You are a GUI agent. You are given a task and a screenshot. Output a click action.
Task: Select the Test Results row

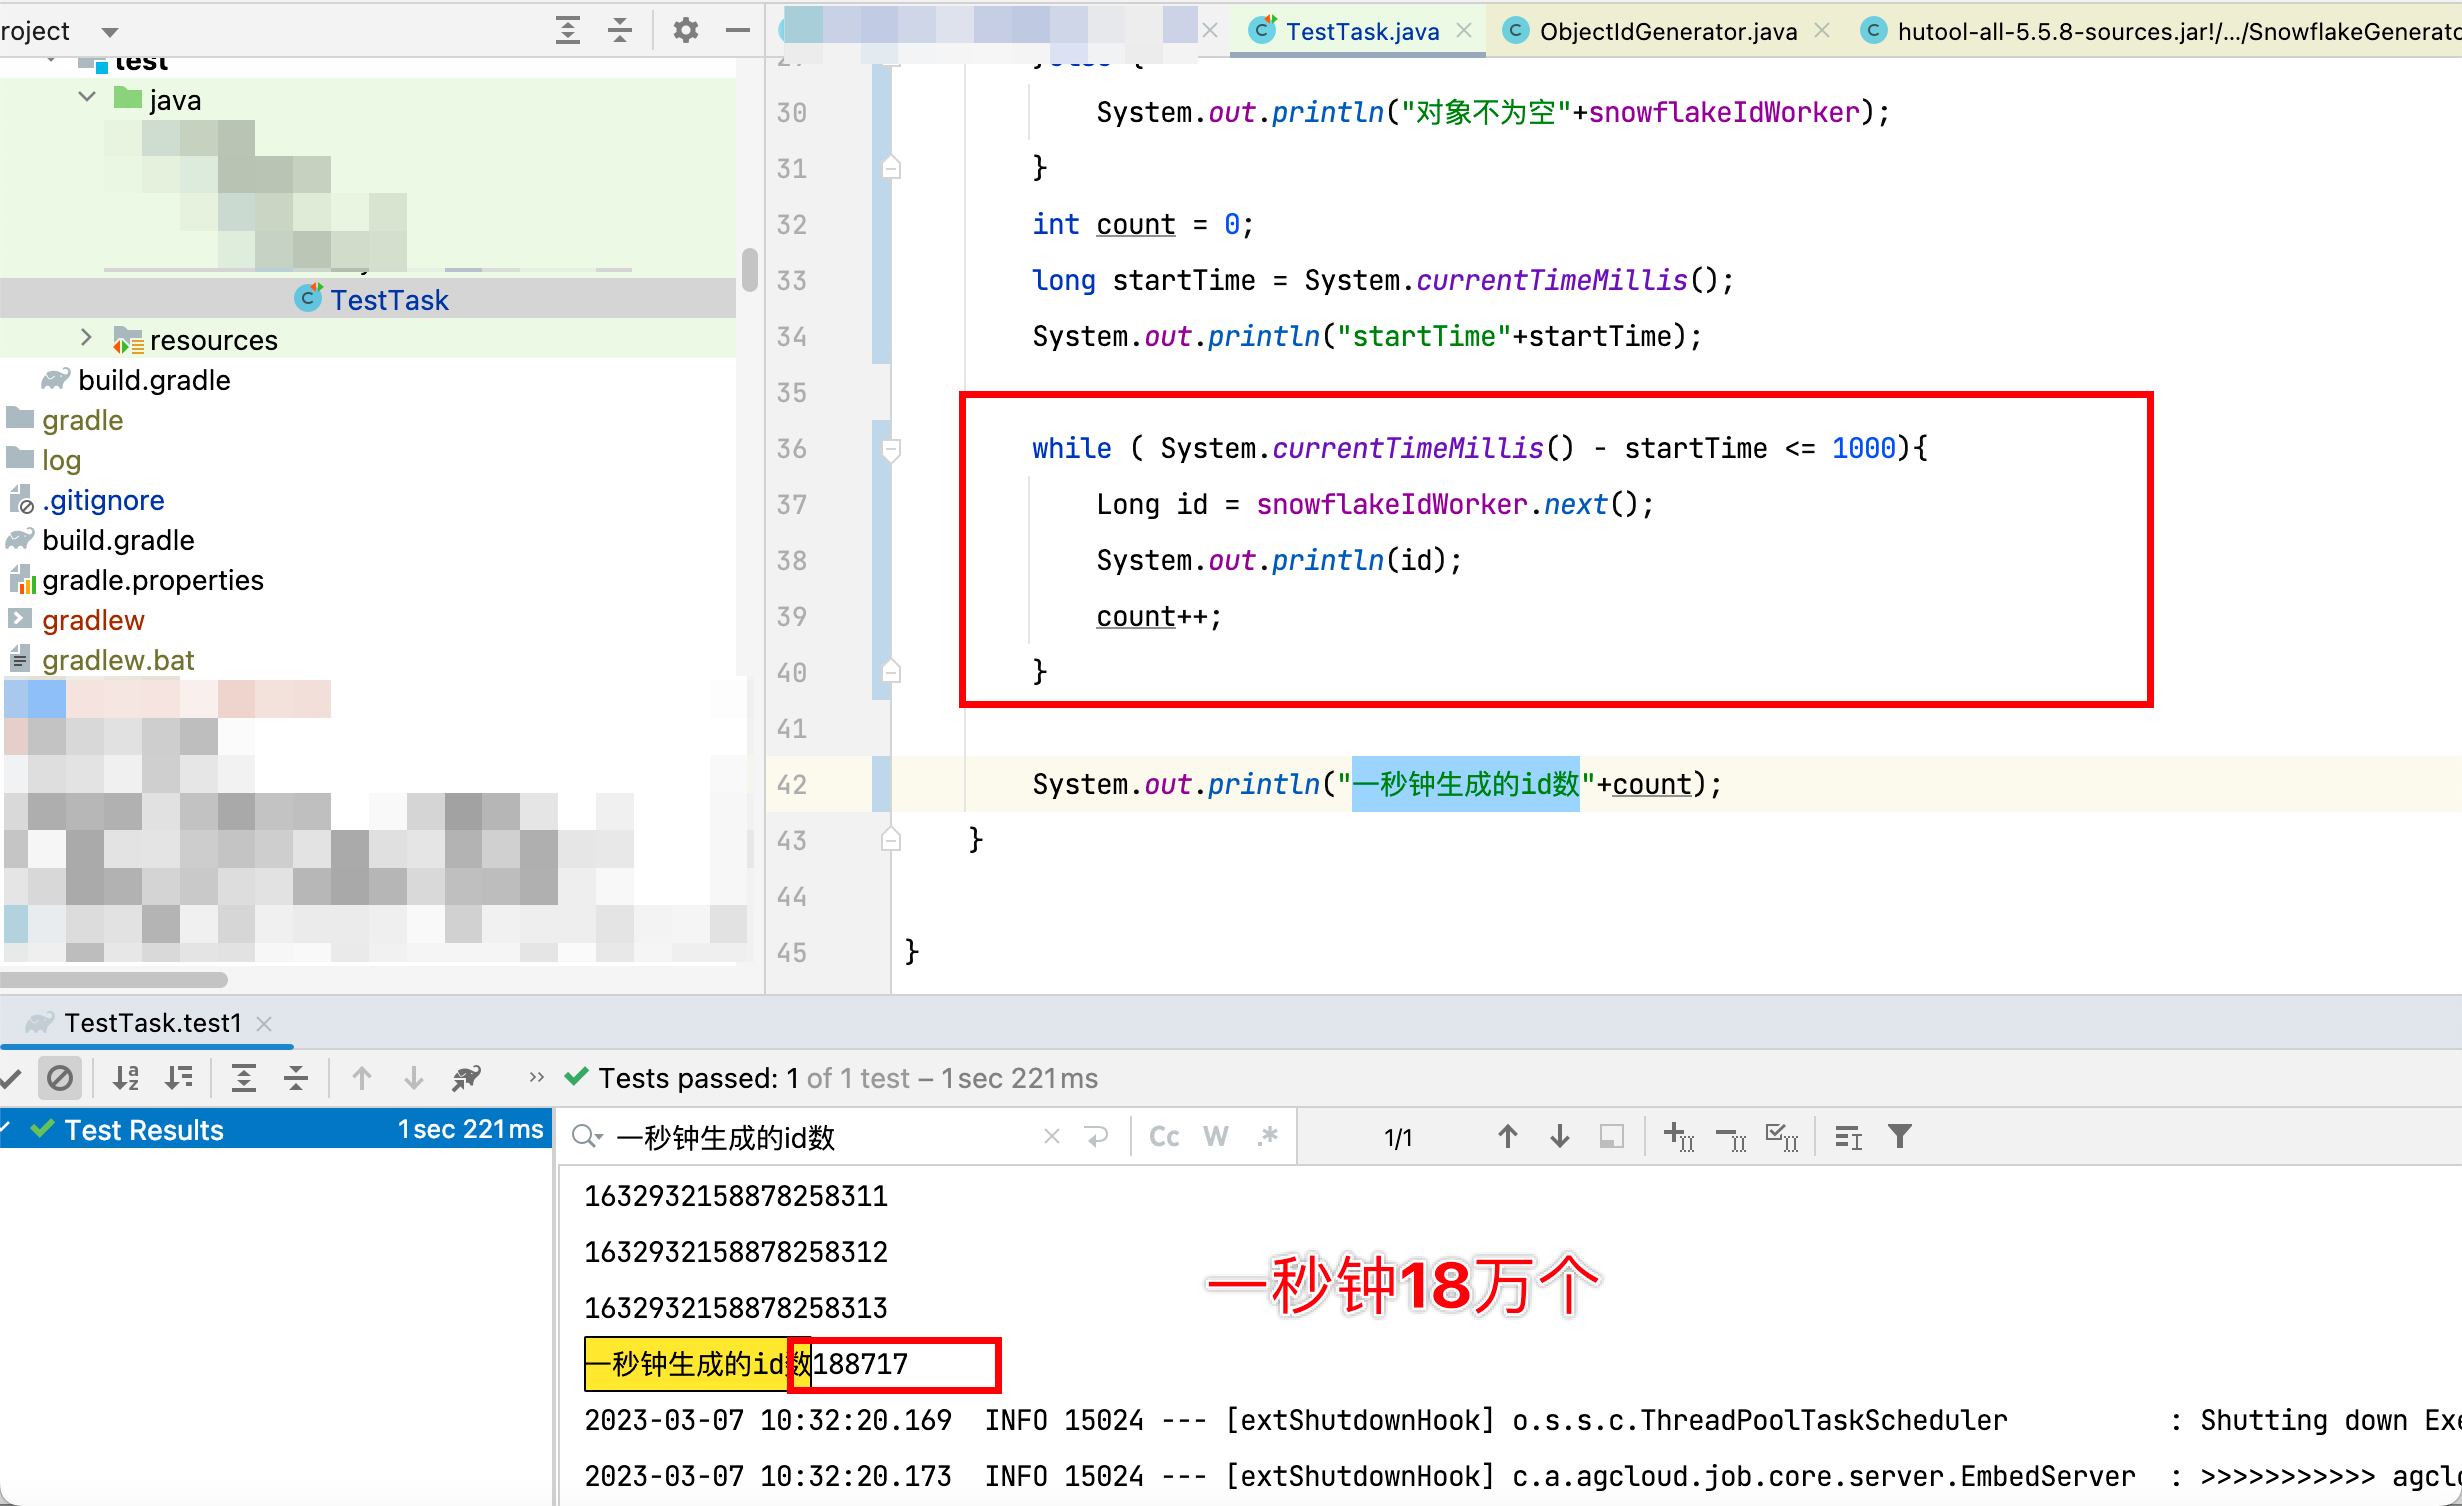(144, 1130)
